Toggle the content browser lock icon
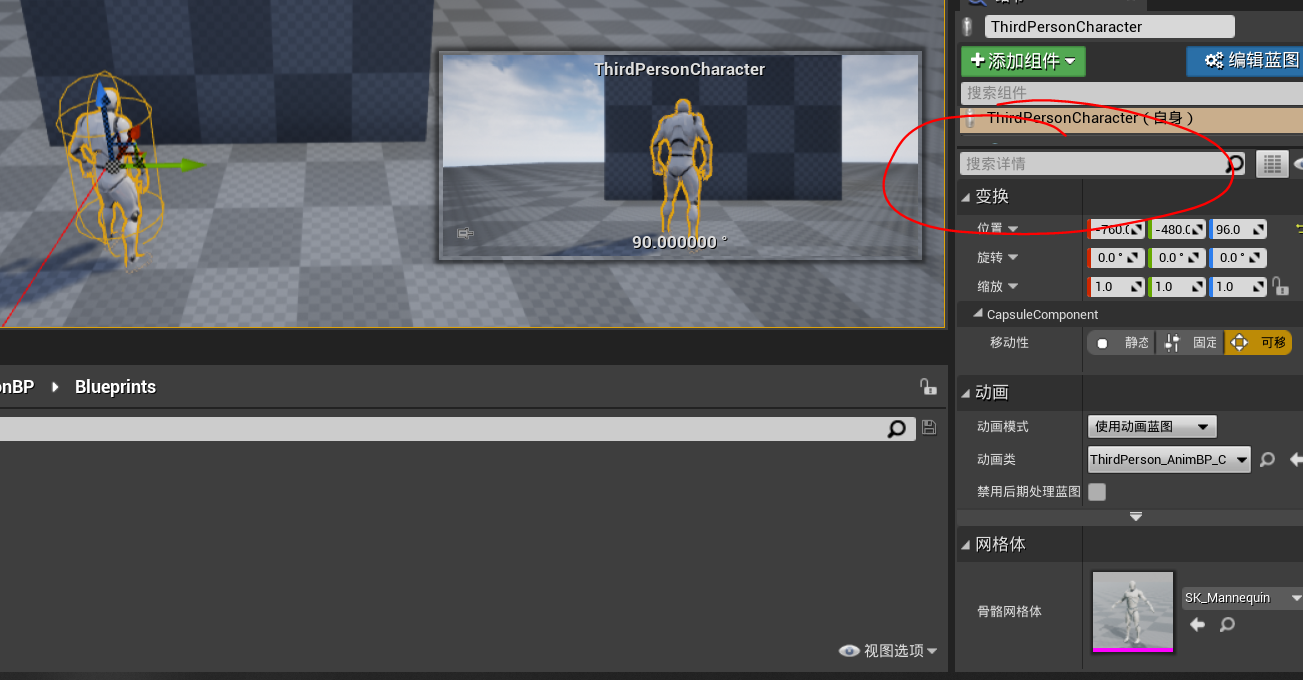Viewport: 1303px width, 680px height. [928, 387]
